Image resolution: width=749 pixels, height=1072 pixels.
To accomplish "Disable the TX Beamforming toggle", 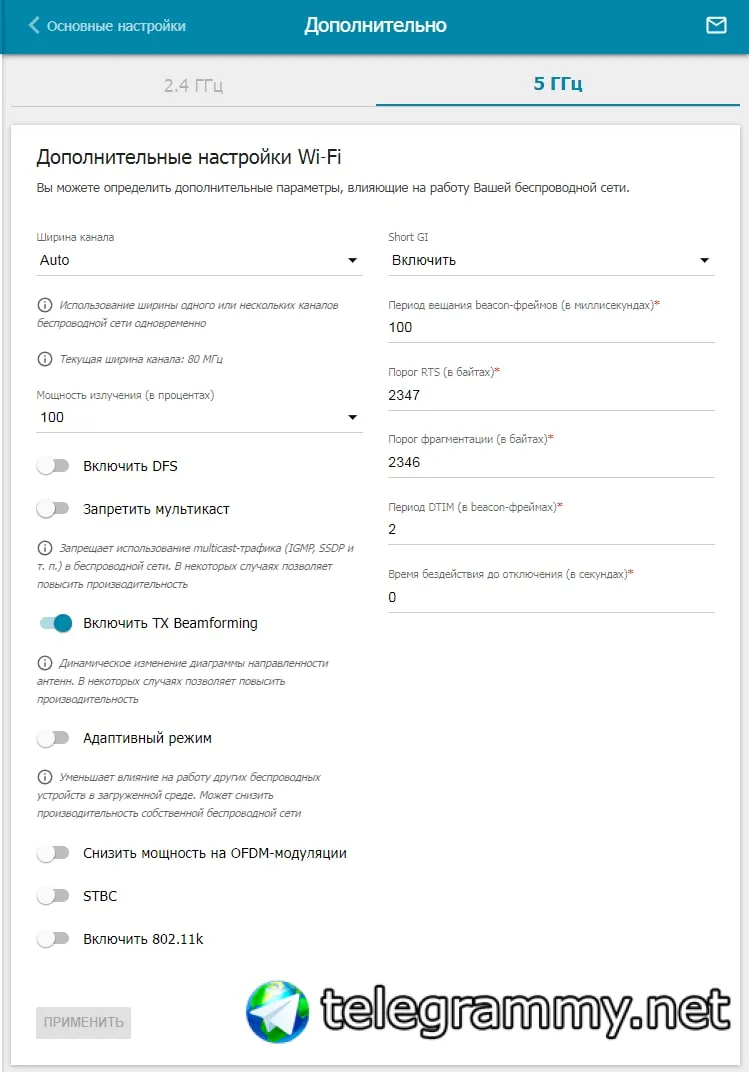I will point(56,623).
